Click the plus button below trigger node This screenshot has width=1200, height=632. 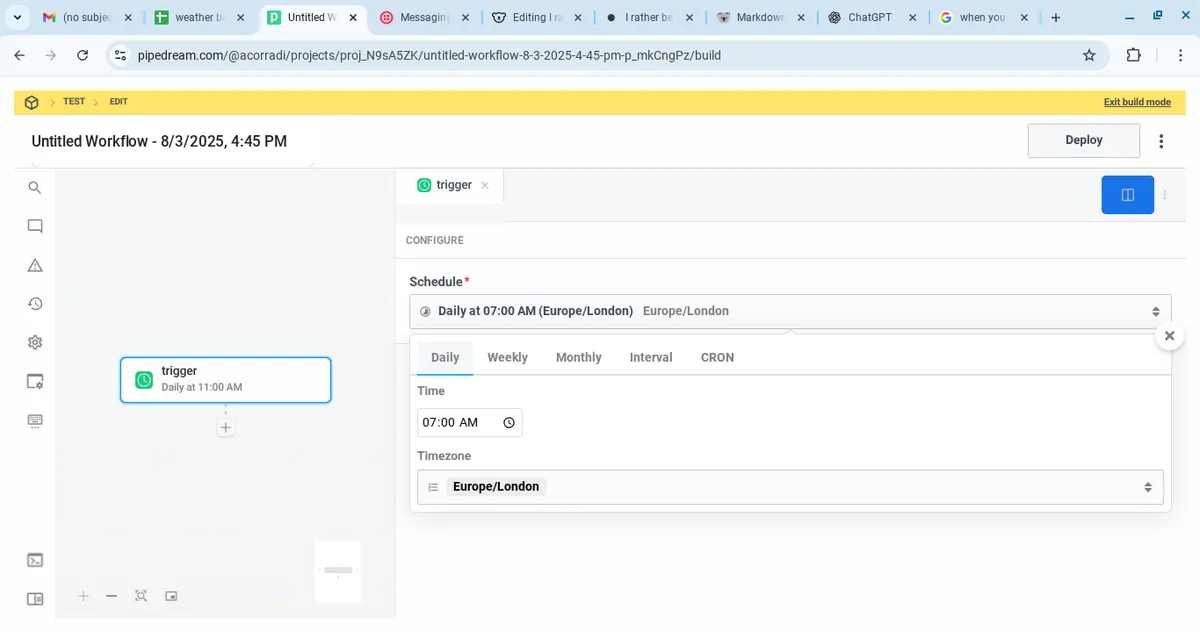click(x=226, y=428)
